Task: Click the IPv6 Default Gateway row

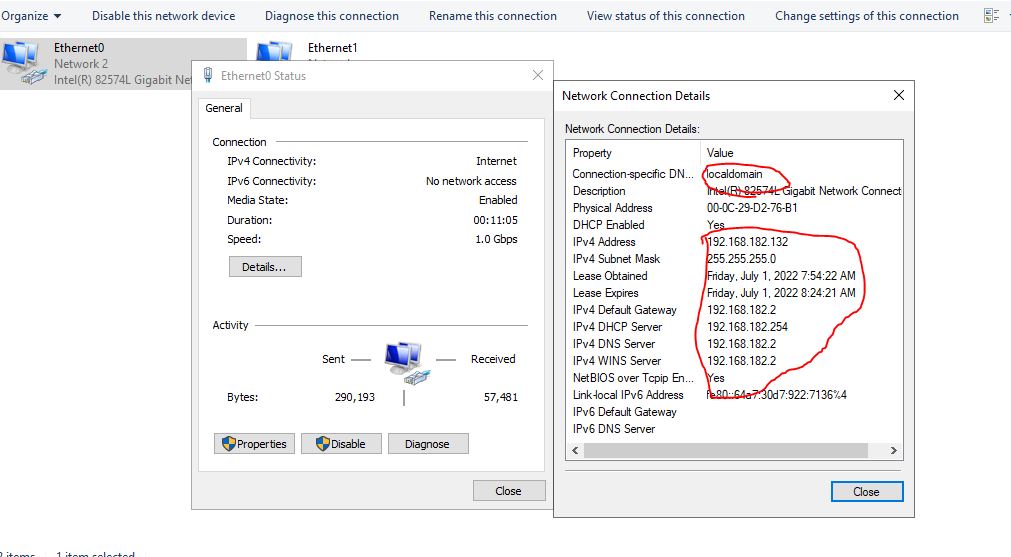Action: click(x=735, y=411)
